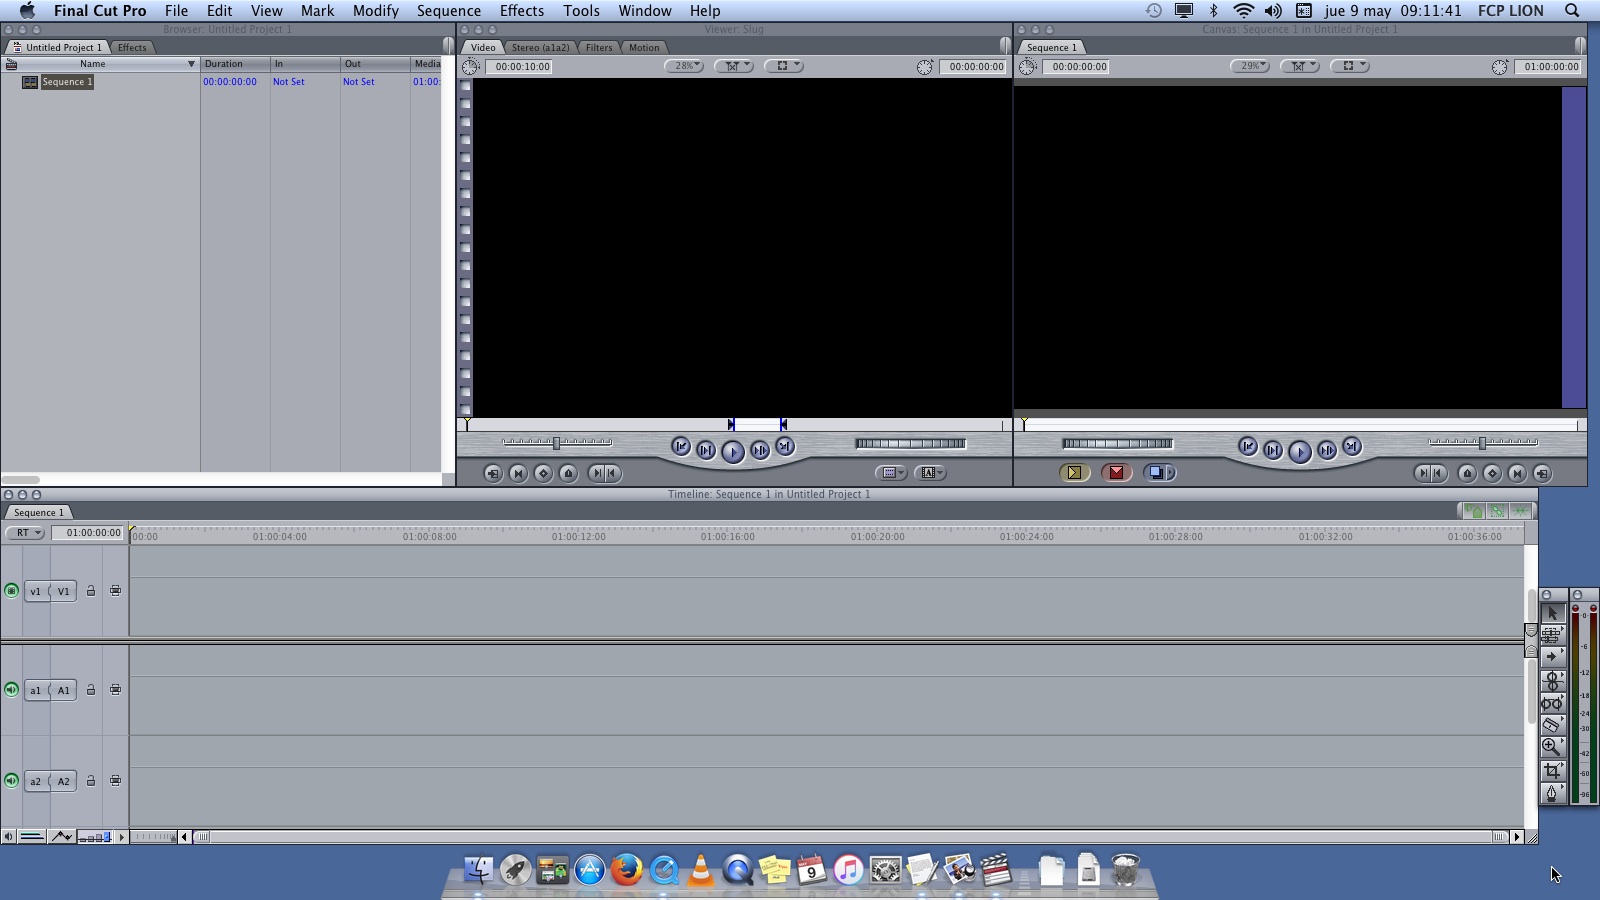Toggle Clip Overlays in timeline
This screenshot has height=900, width=1600.
pos(61,837)
